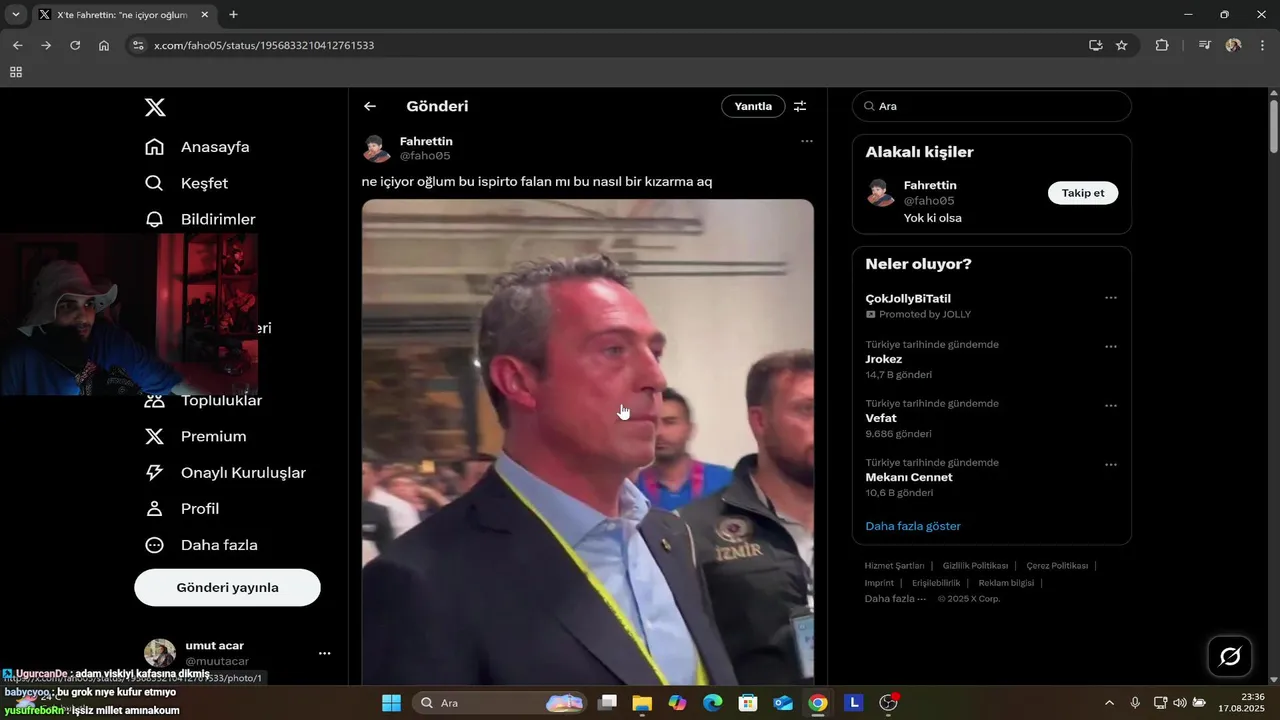
Task: Open File Explorer from the taskbar
Action: 641,703
